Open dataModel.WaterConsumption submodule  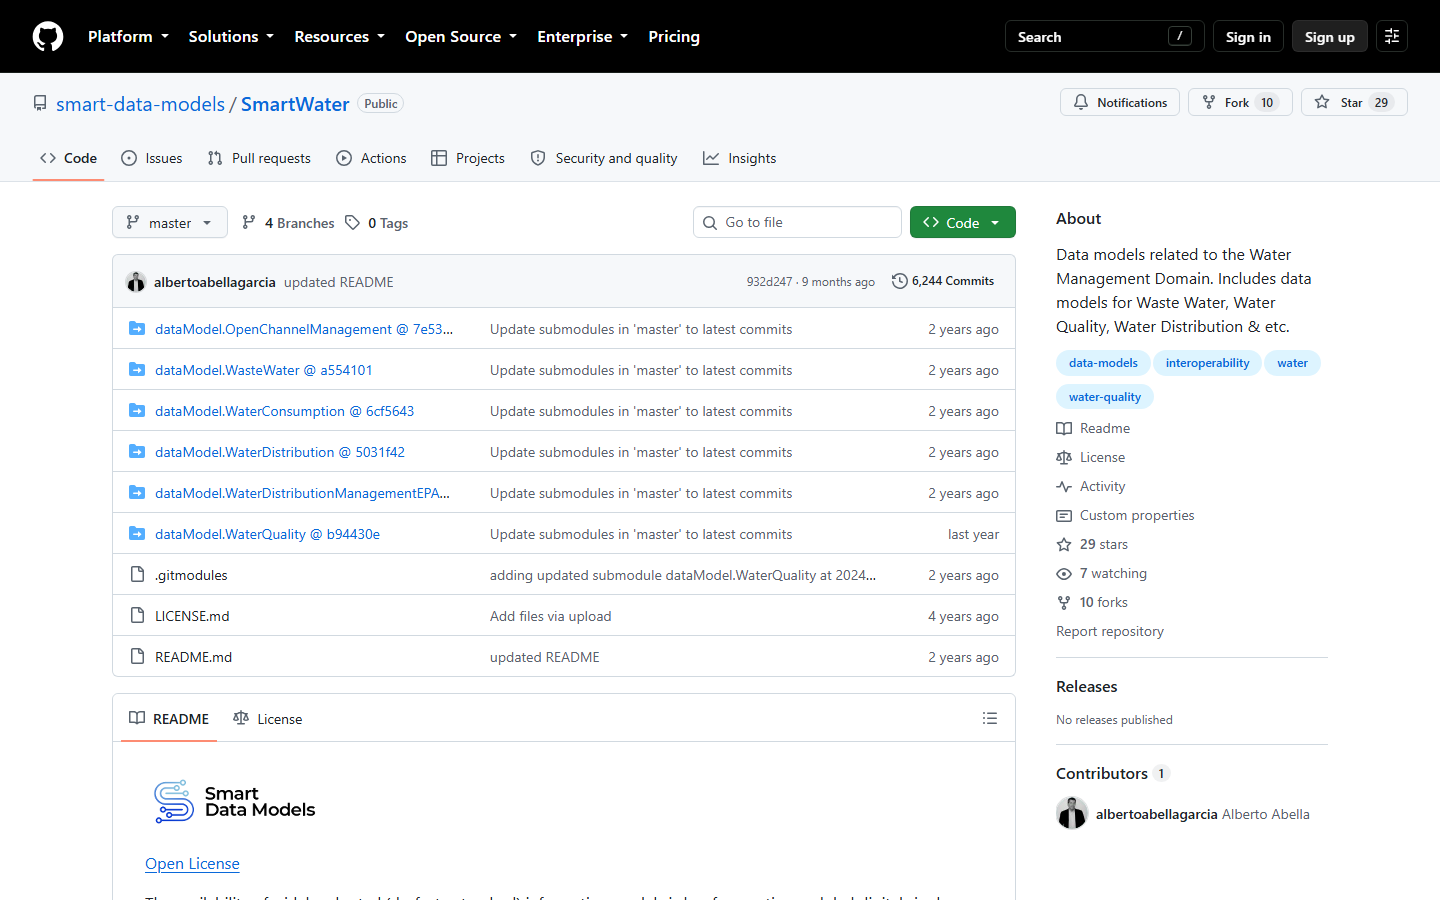284,411
